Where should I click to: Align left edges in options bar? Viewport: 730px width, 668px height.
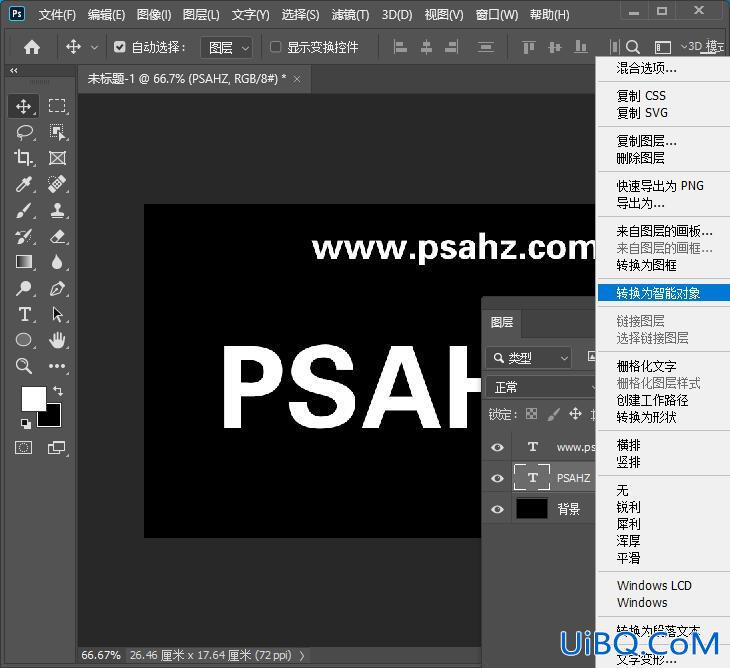tap(400, 47)
